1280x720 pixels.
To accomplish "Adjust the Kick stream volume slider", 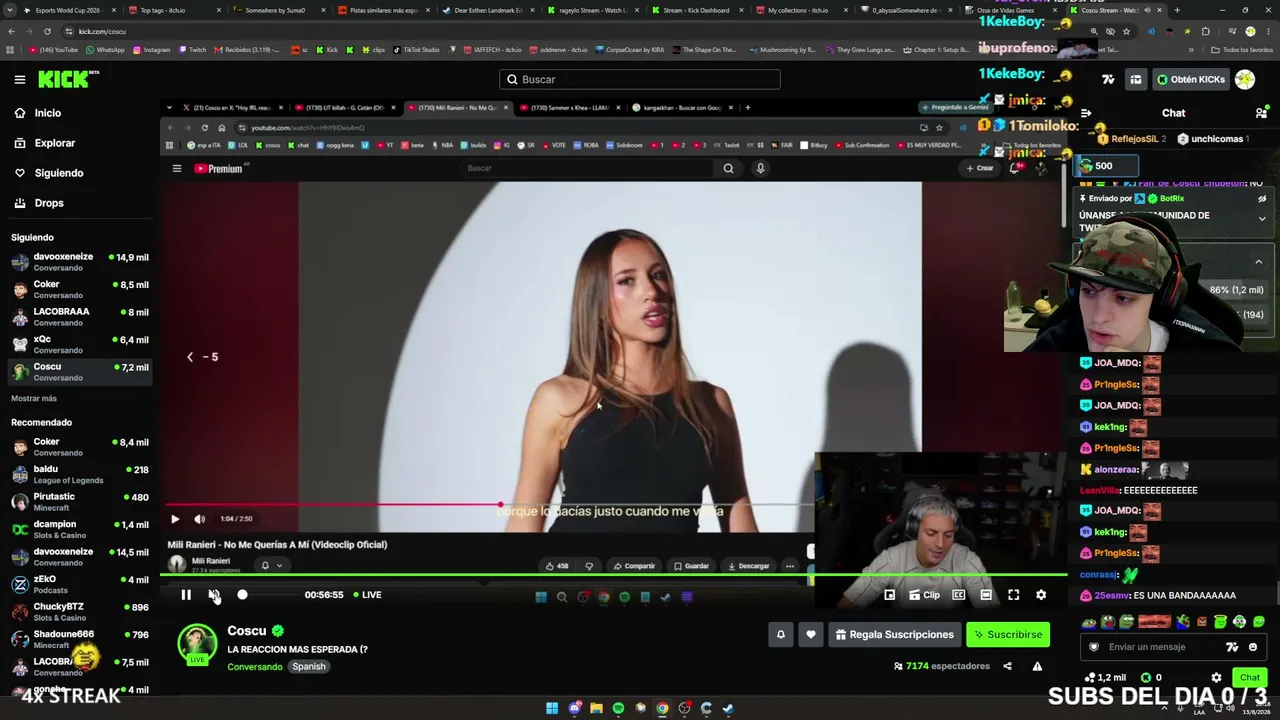I will (x=269, y=595).
